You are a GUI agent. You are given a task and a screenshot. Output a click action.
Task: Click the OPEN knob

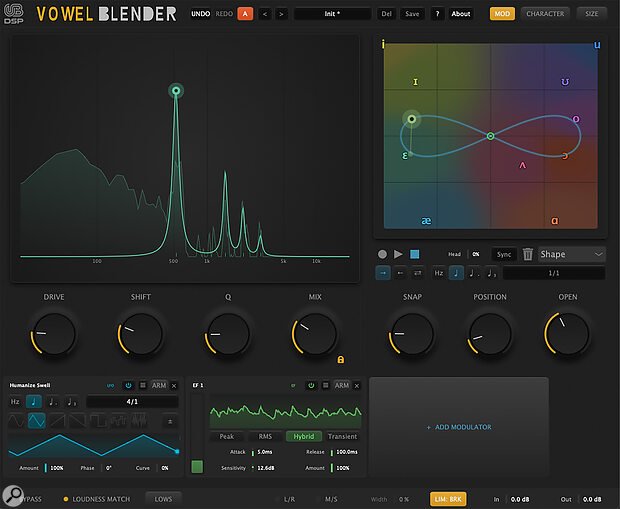568,334
